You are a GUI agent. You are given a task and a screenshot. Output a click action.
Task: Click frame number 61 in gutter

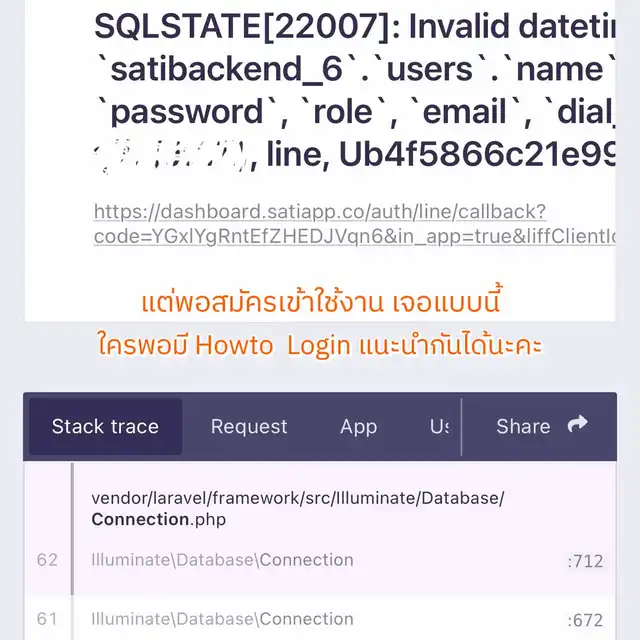pyautogui.click(x=47, y=619)
